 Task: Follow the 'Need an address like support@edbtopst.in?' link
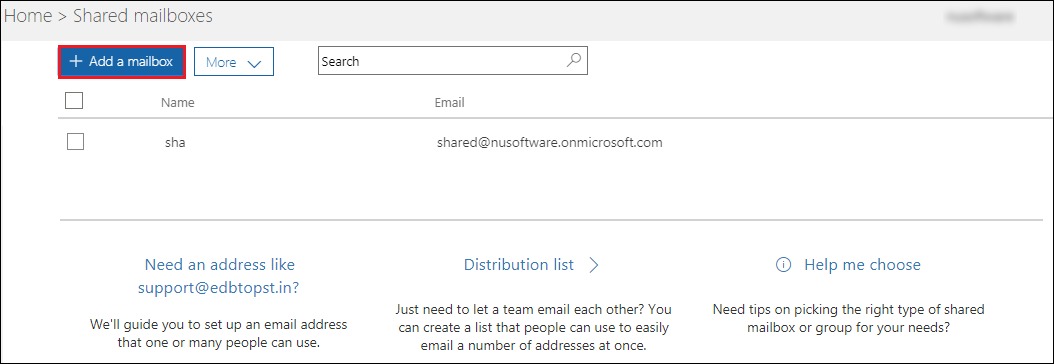219,276
